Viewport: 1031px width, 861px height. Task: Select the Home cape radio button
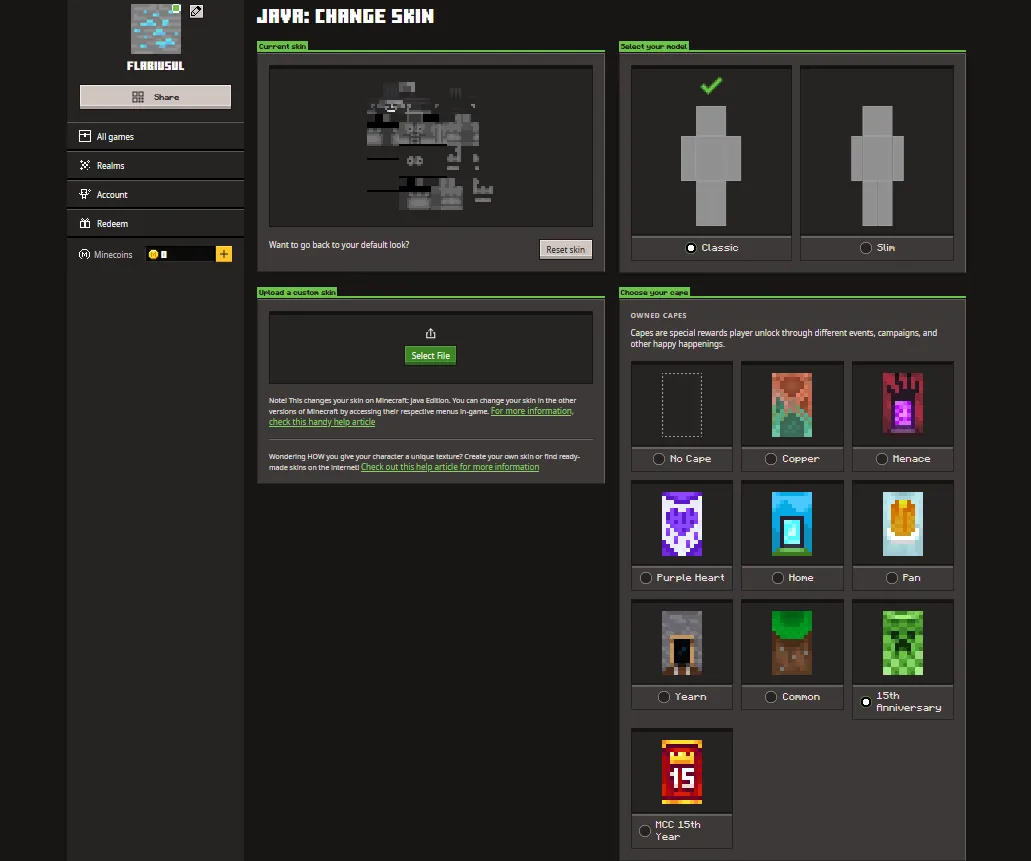pyautogui.click(x=778, y=578)
